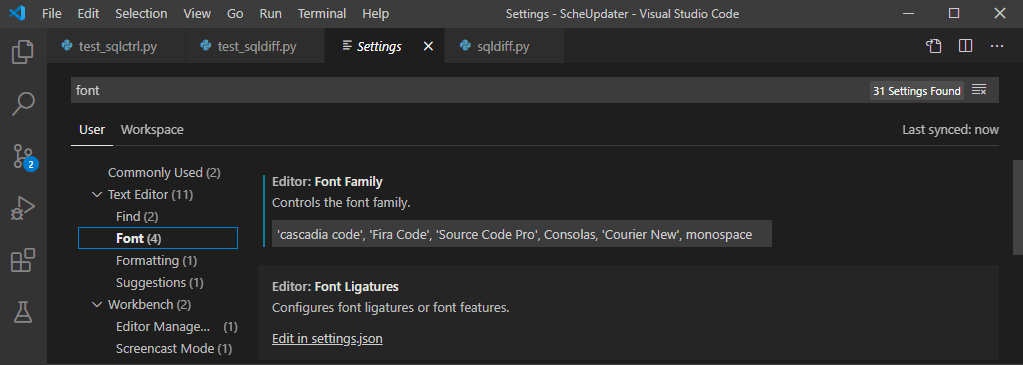Select Suggestions (1) settings category
This screenshot has height=365, width=1023.
point(160,283)
